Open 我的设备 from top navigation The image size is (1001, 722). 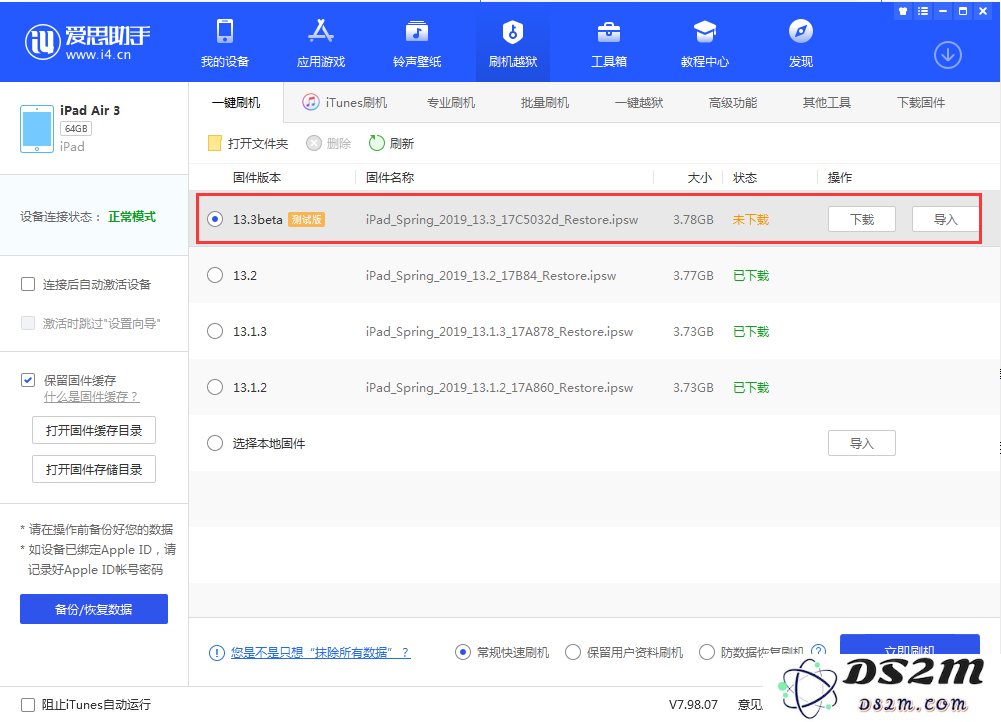225,43
